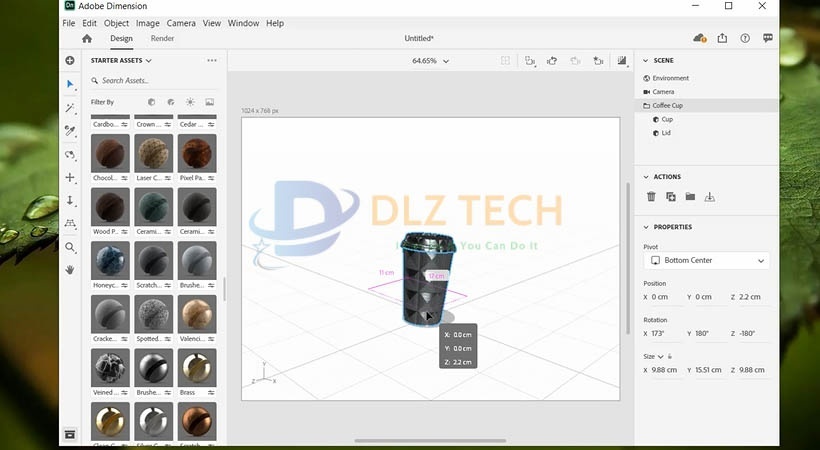Image resolution: width=820 pixels, height=450 pixels.
Task: Toggle Lights filter in Filter By
Action: (190, 102)
